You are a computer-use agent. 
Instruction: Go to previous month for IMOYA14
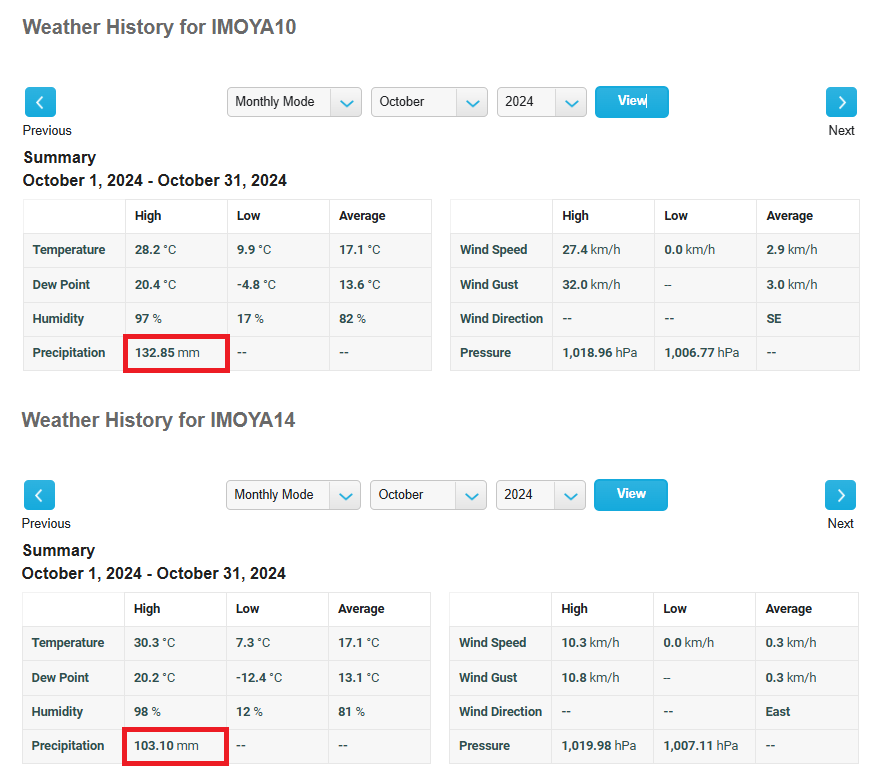click(39, 495)
